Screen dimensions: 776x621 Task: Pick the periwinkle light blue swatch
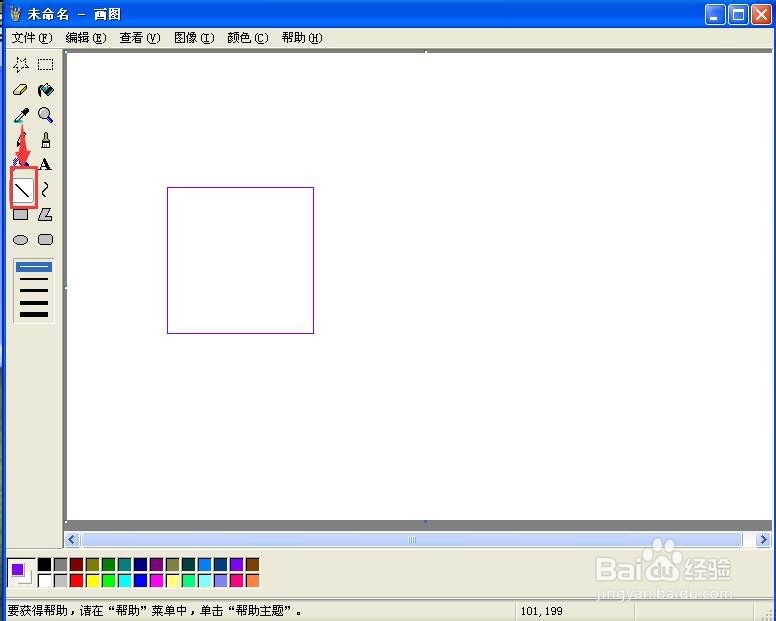pyautogui.click(x=221, y=580)
